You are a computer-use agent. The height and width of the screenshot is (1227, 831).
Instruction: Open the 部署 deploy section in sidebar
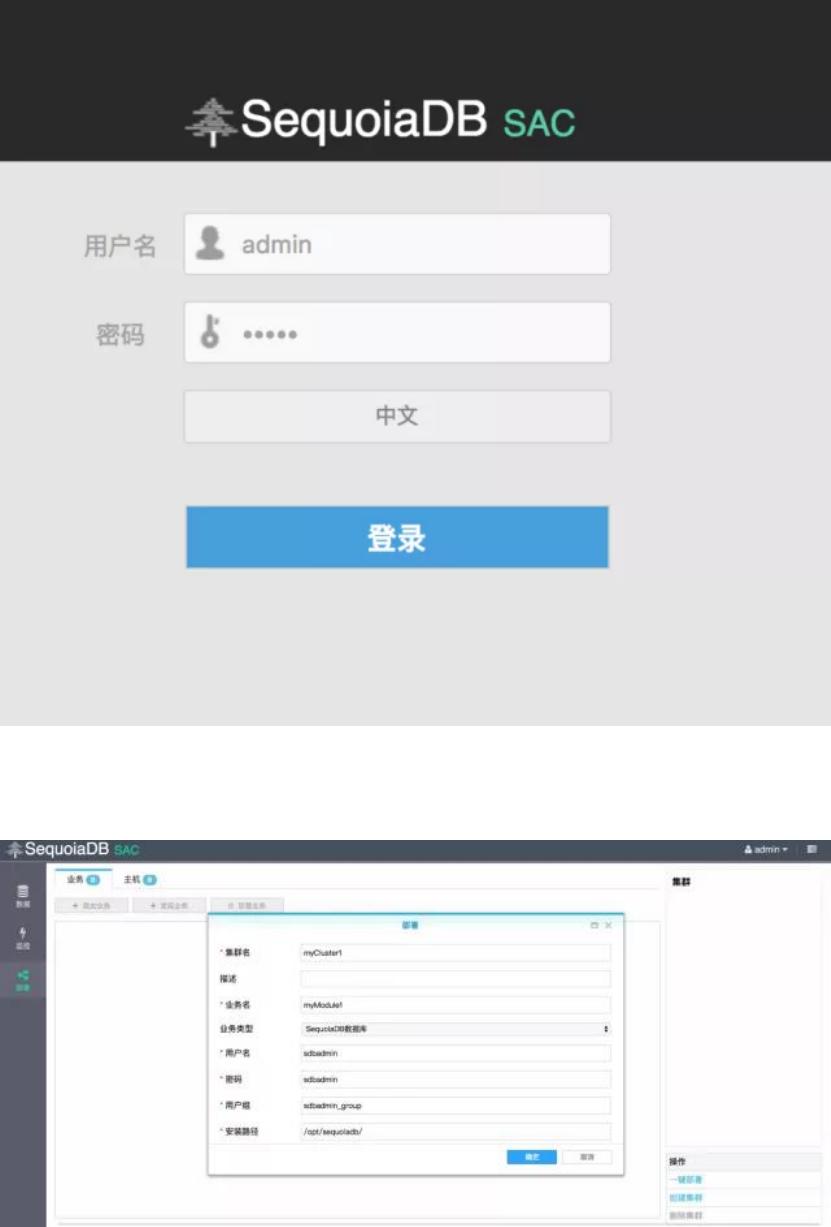(x=23, y=979)
